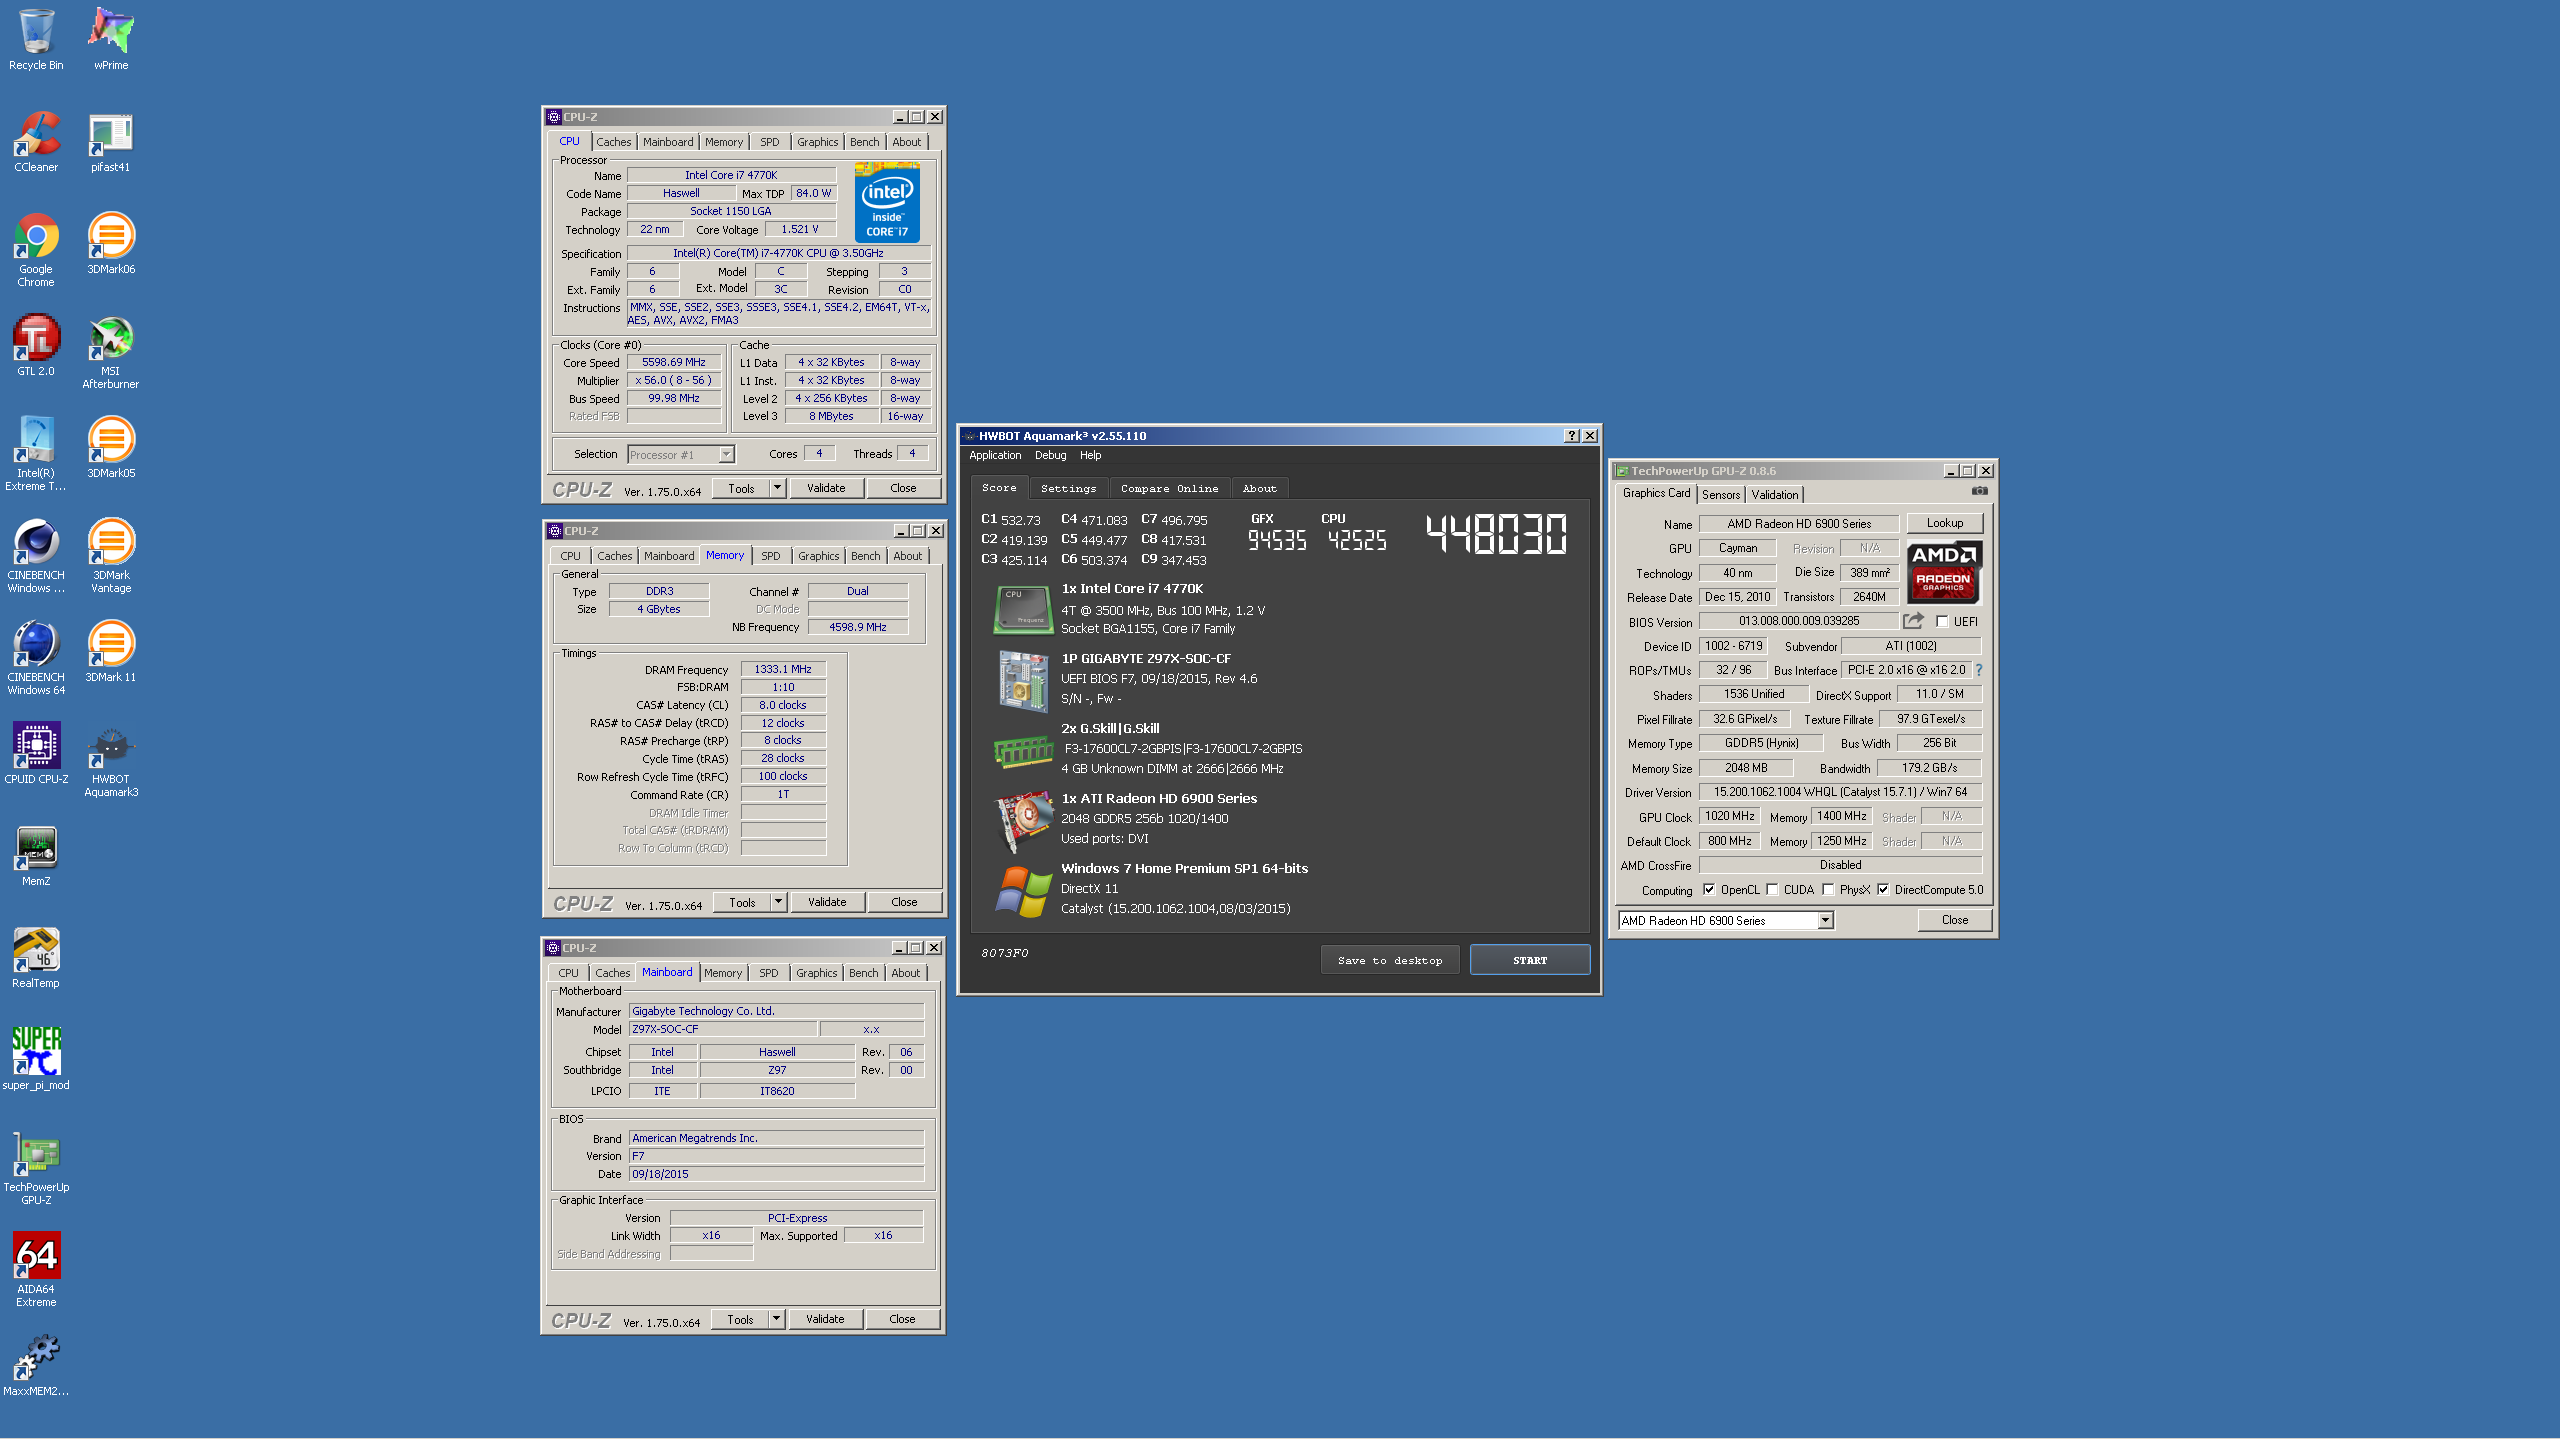Launch RealTemp from desktop
The image size is (2560, 1440).
pyautogui.click(x=36, y=958)
